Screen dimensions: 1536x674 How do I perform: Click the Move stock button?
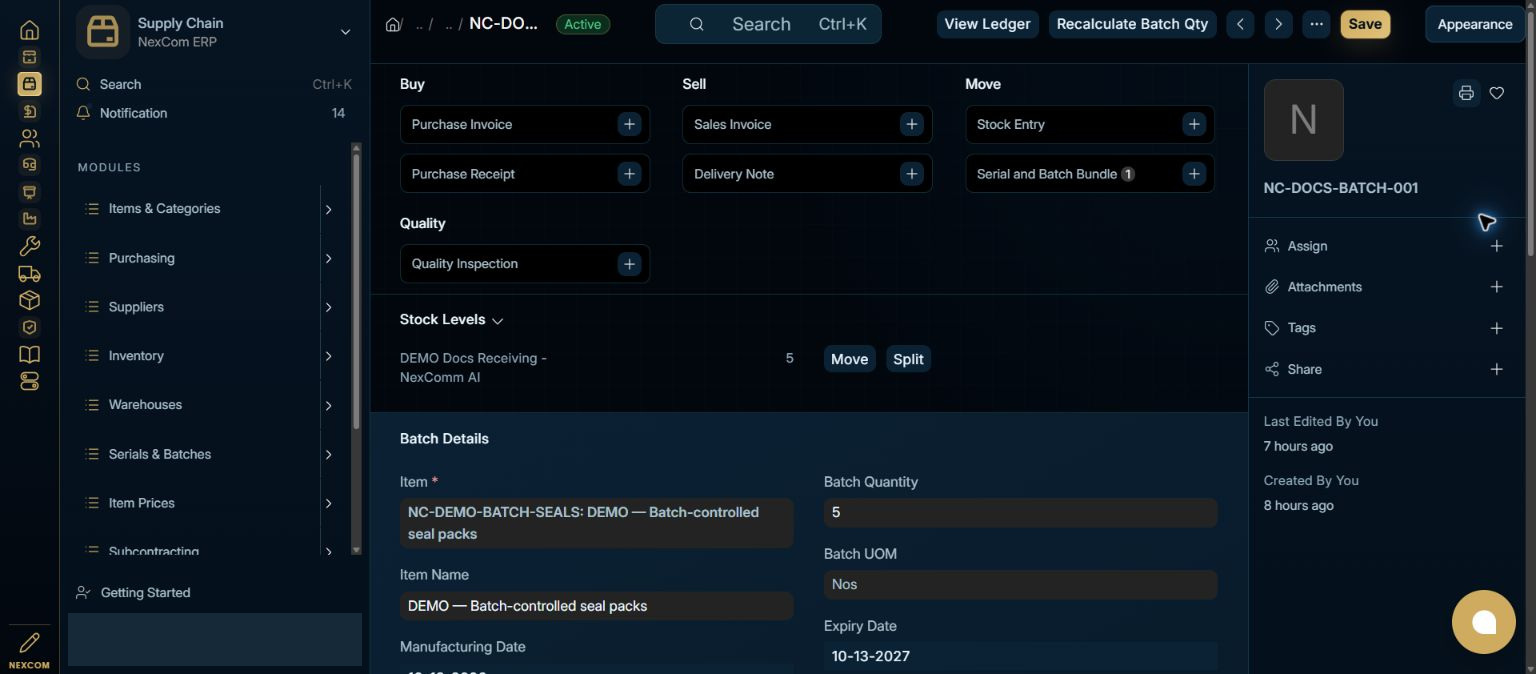(x=850, y=359)
